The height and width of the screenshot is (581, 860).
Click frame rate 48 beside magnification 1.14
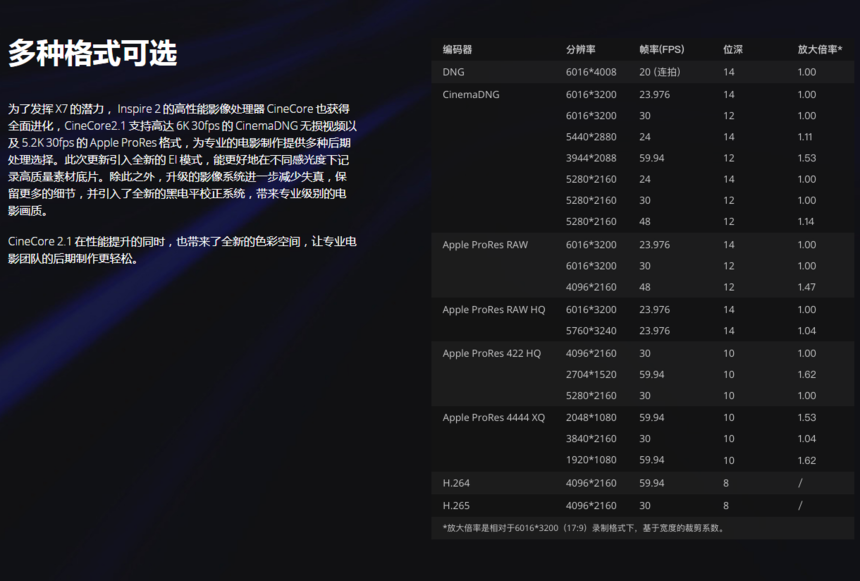(644, 222)
